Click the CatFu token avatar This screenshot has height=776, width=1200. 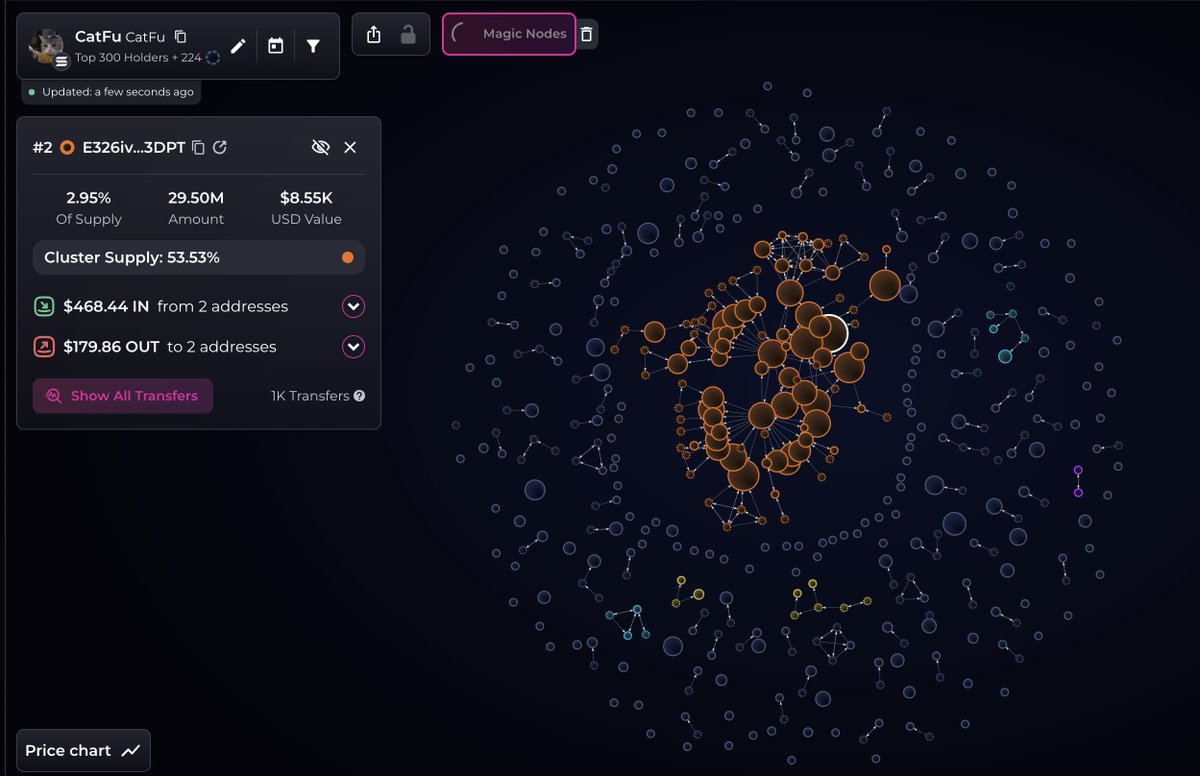45,46
